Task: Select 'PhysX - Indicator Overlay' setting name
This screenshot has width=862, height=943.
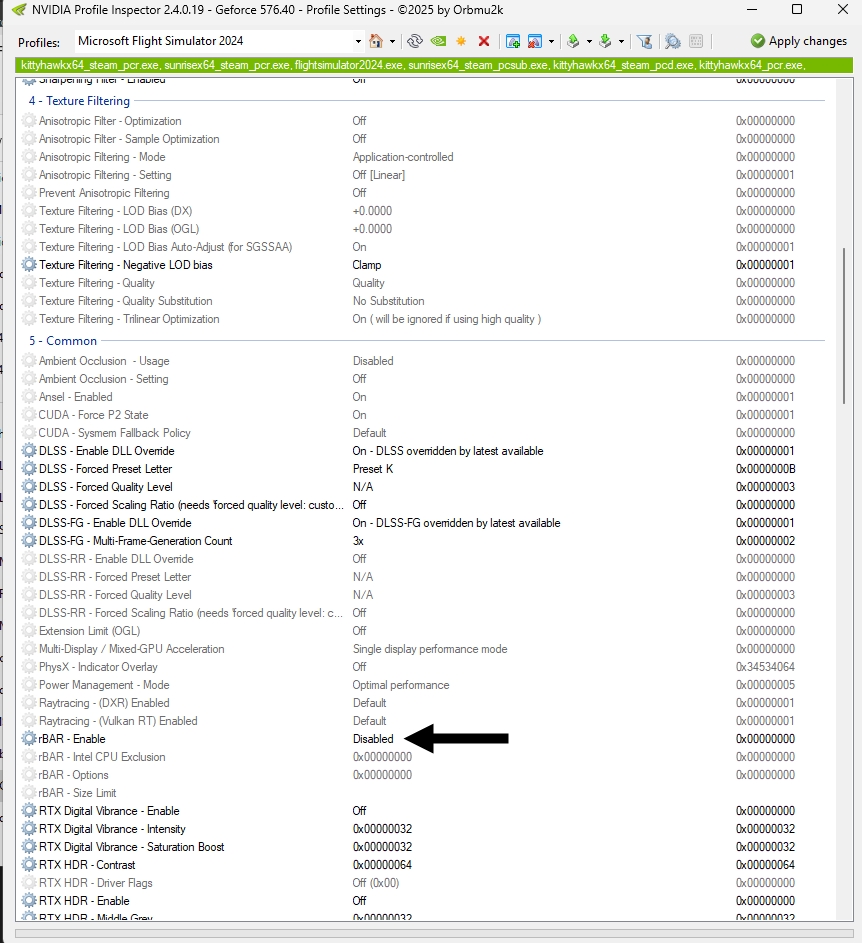Action: point(98,667)
